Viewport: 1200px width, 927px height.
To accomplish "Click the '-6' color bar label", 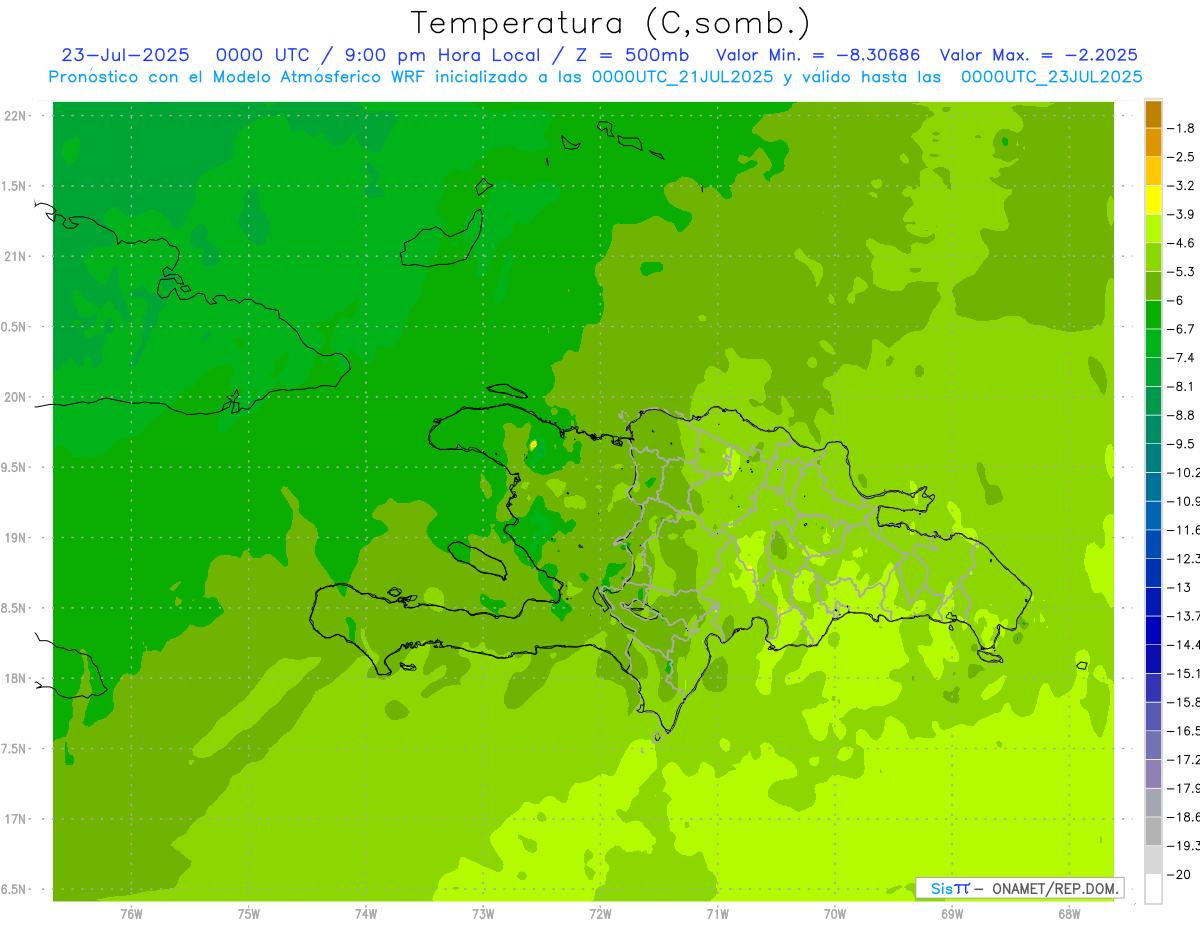I will (x=1177, y=300).
